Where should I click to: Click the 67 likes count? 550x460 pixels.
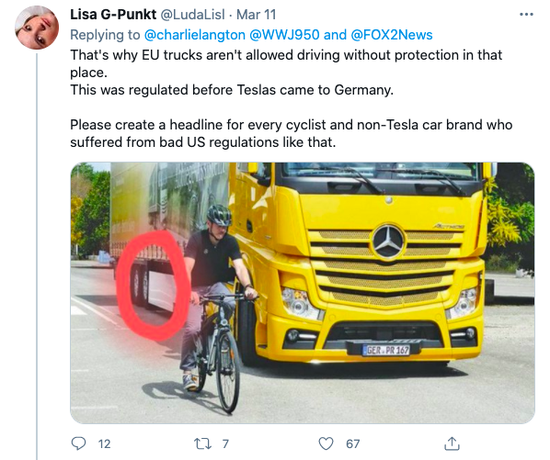(x=353, y=444)
